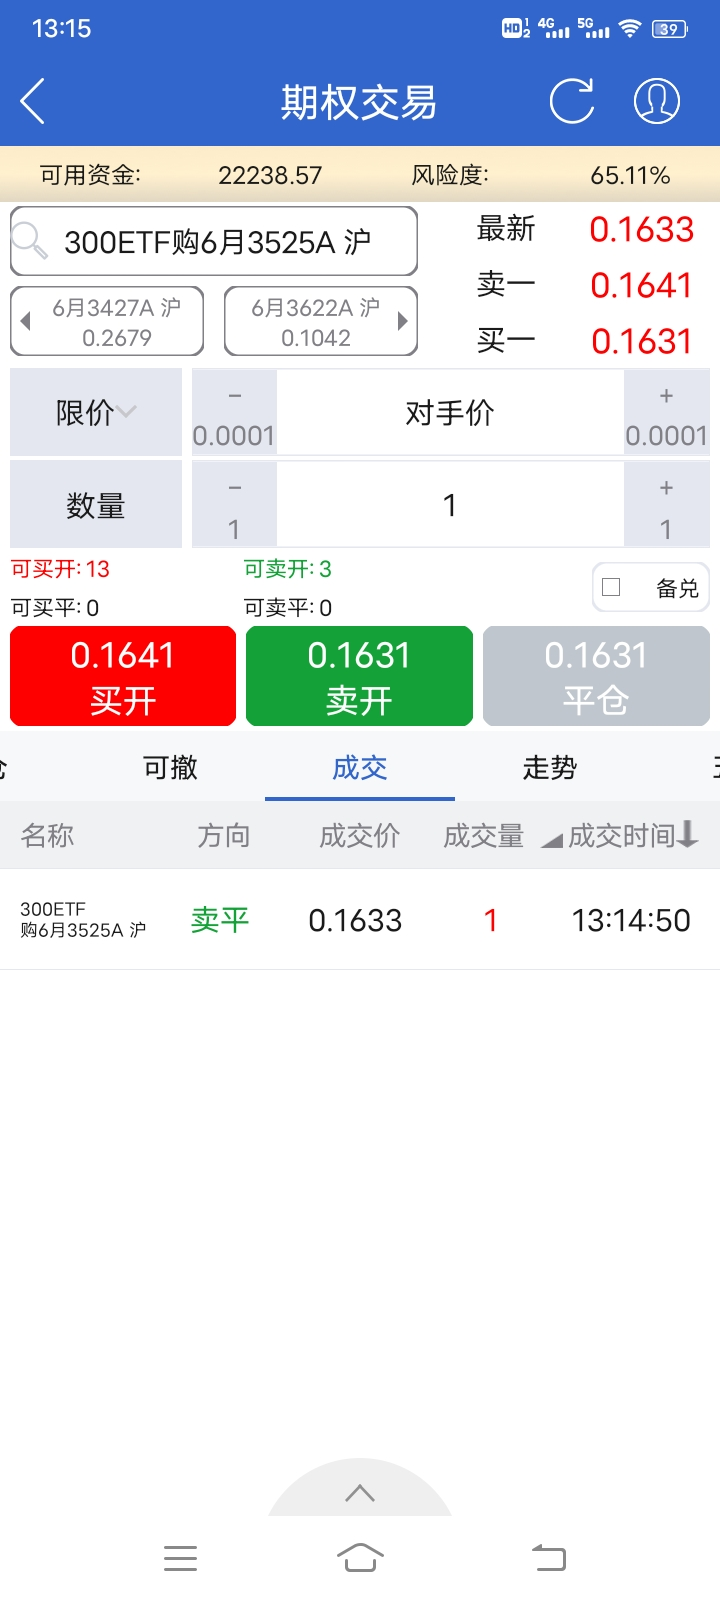Open the Android recent apps menu icon
The height and width of the screenshot is (1600, 720).
tap(180, 1557)
